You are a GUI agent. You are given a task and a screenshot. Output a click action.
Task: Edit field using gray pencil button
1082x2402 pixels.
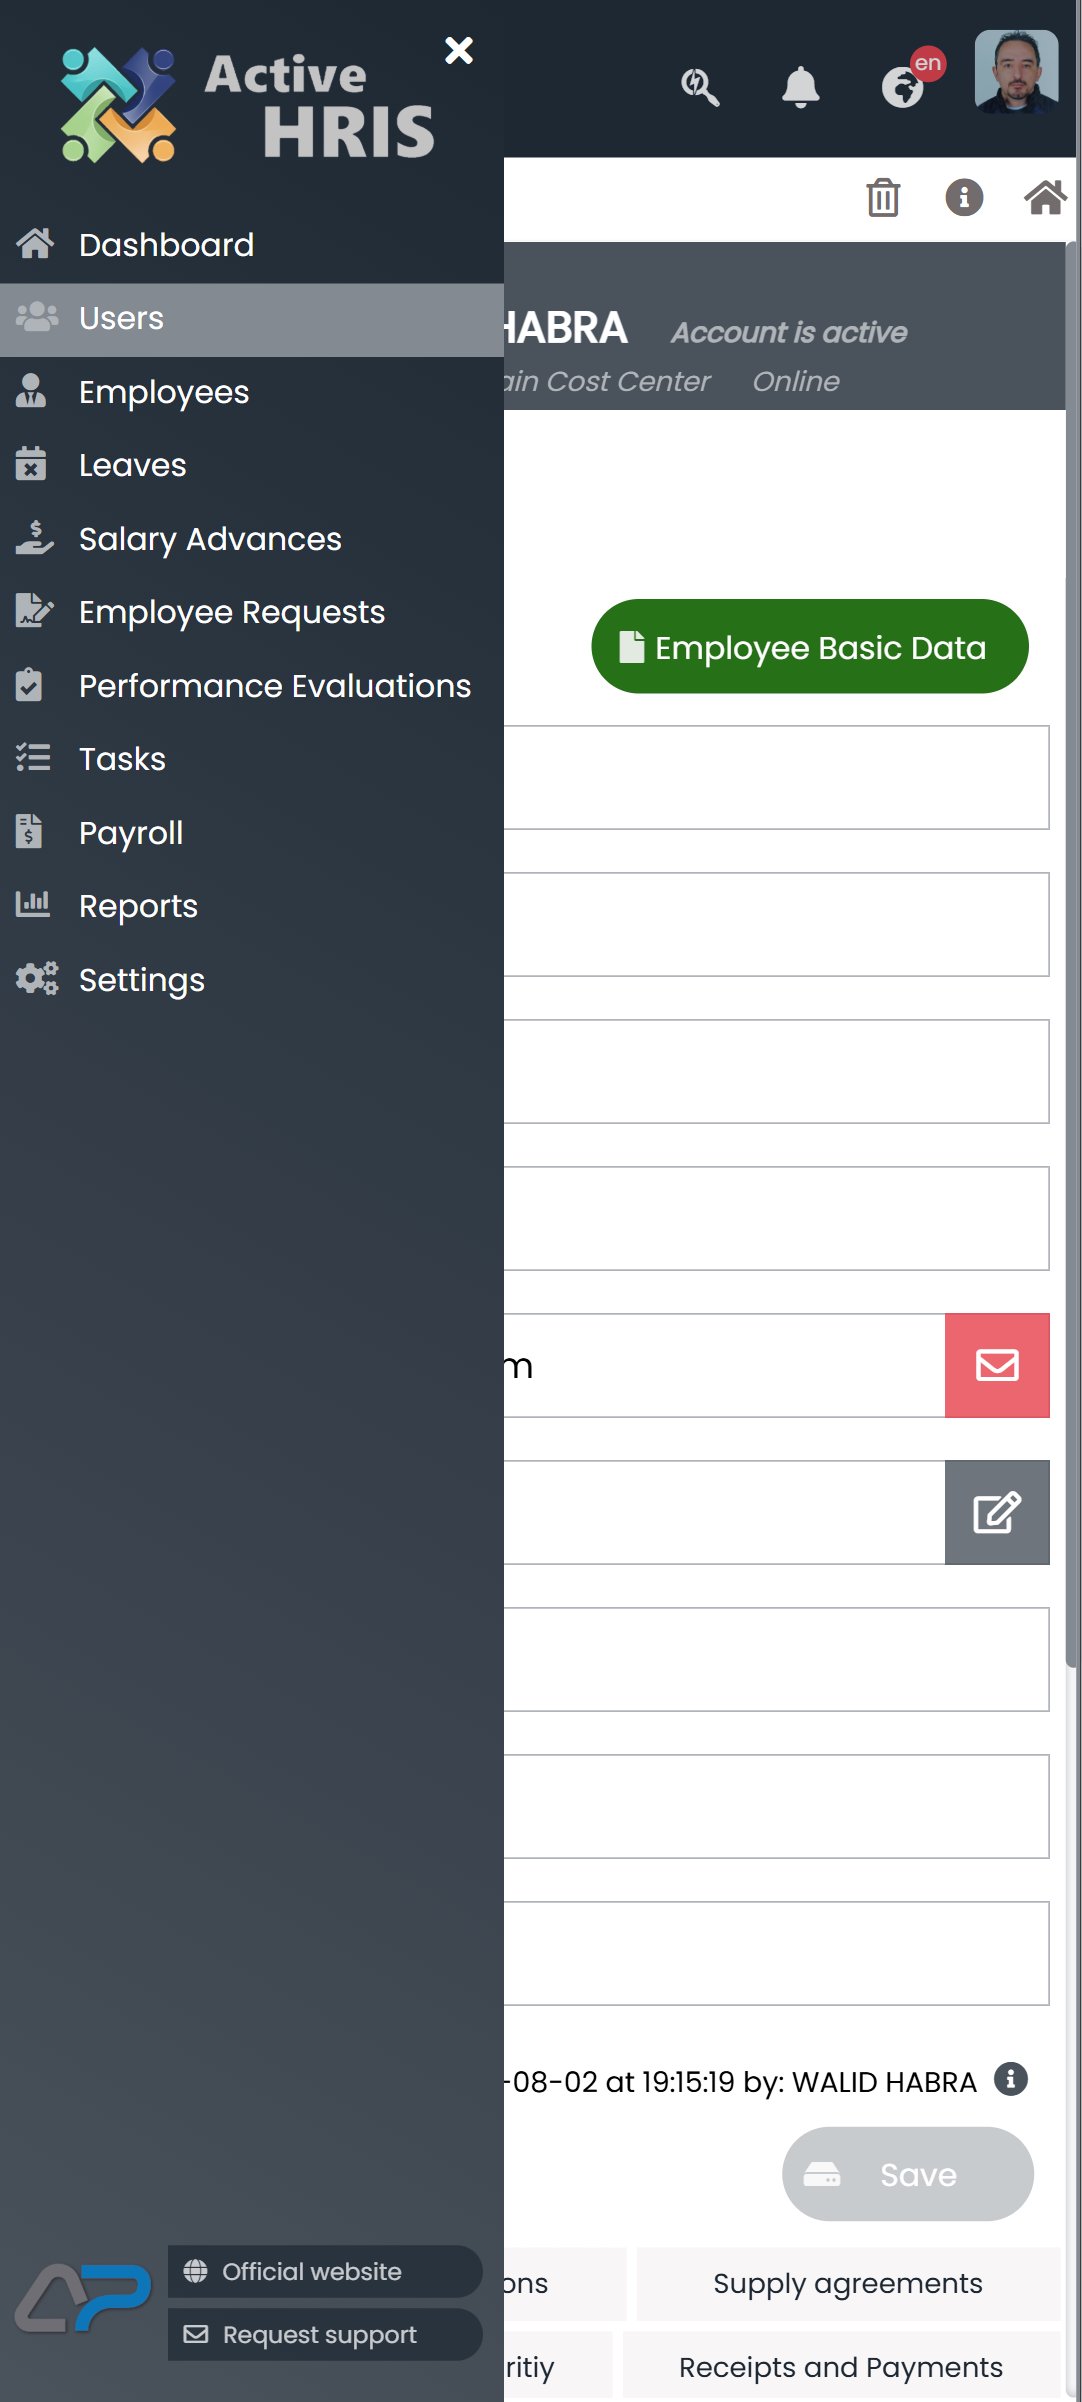(997, 1512)
